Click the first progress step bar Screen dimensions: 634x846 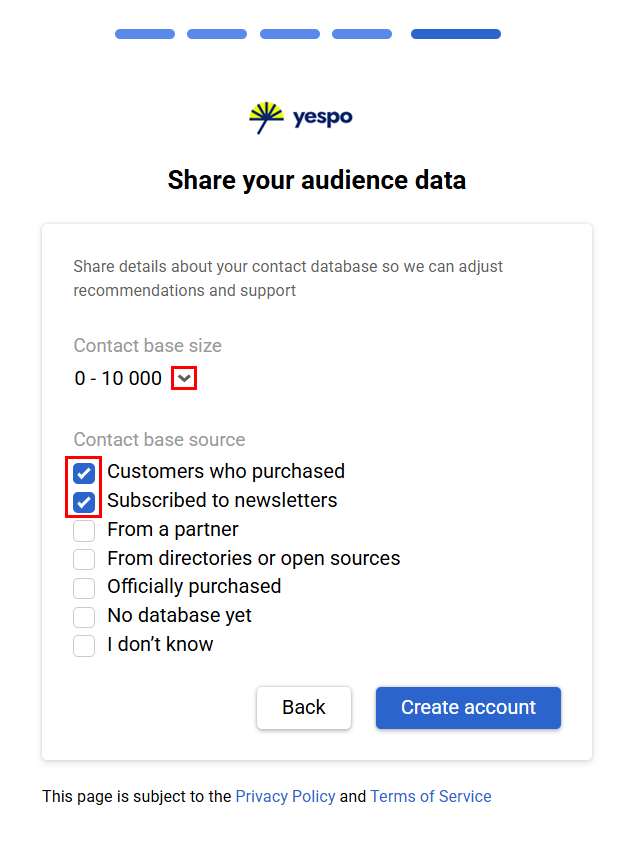[145, 34]
